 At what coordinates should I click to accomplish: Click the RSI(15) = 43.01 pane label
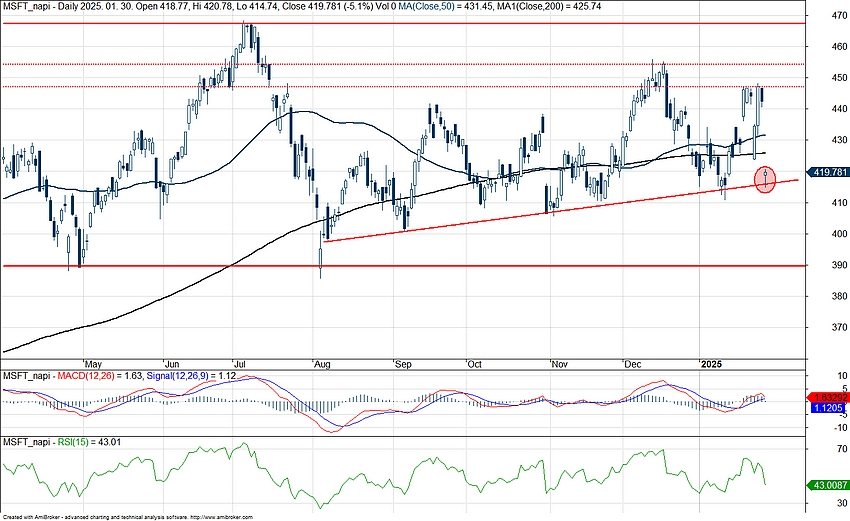[x=89, y=442]
